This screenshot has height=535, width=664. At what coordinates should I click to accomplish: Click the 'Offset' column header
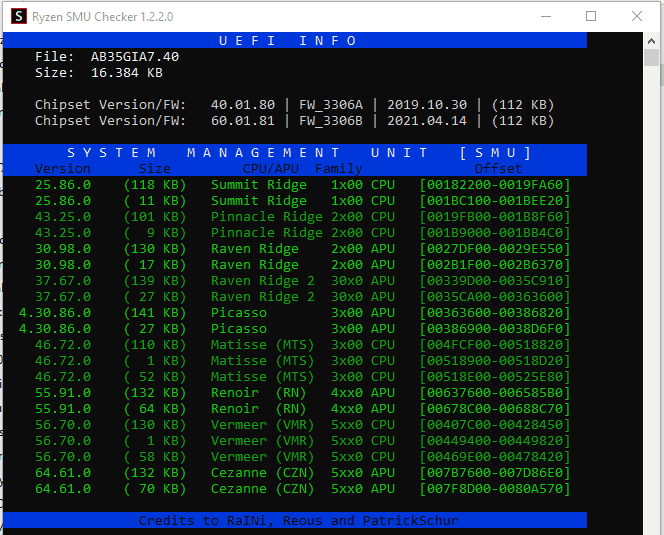(498, 169)
